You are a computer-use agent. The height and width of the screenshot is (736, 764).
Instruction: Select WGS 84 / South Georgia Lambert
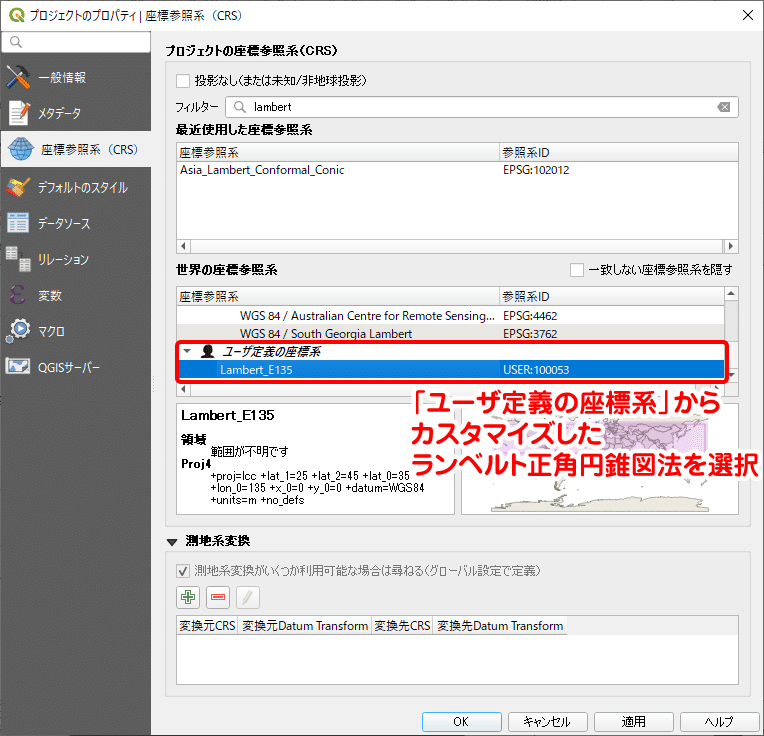326,334
